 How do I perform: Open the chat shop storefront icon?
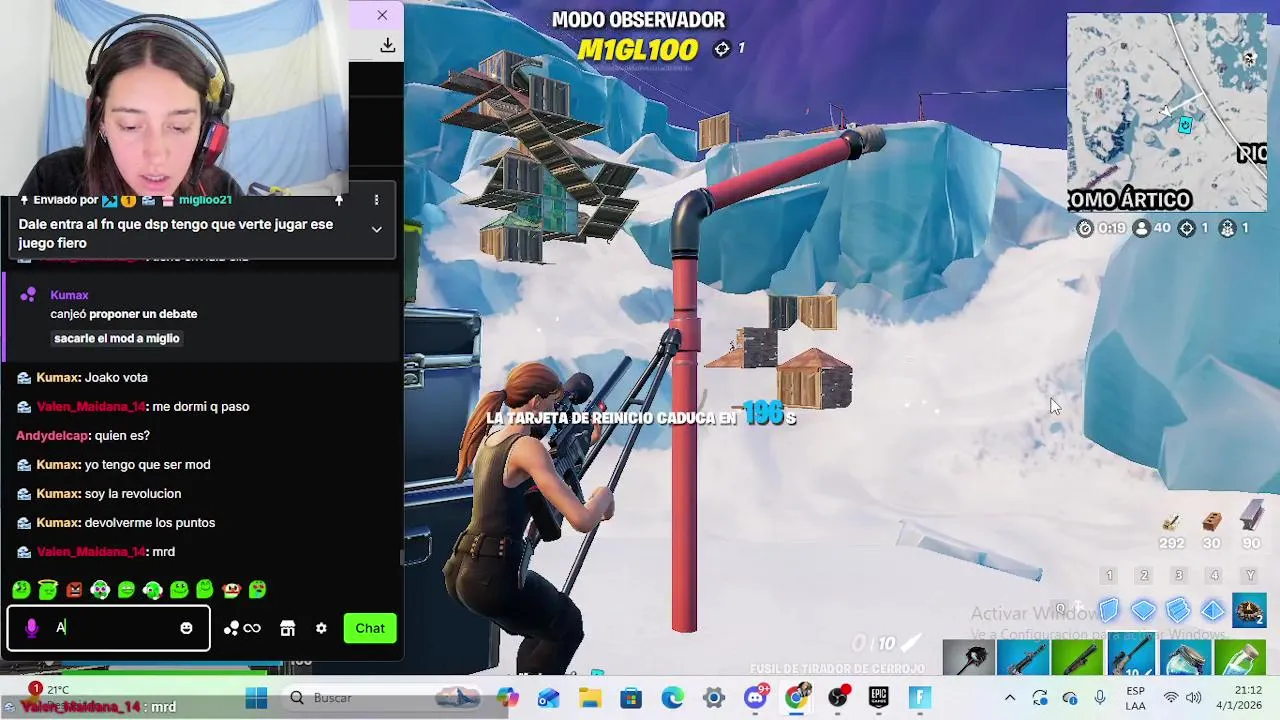(288, 628)
